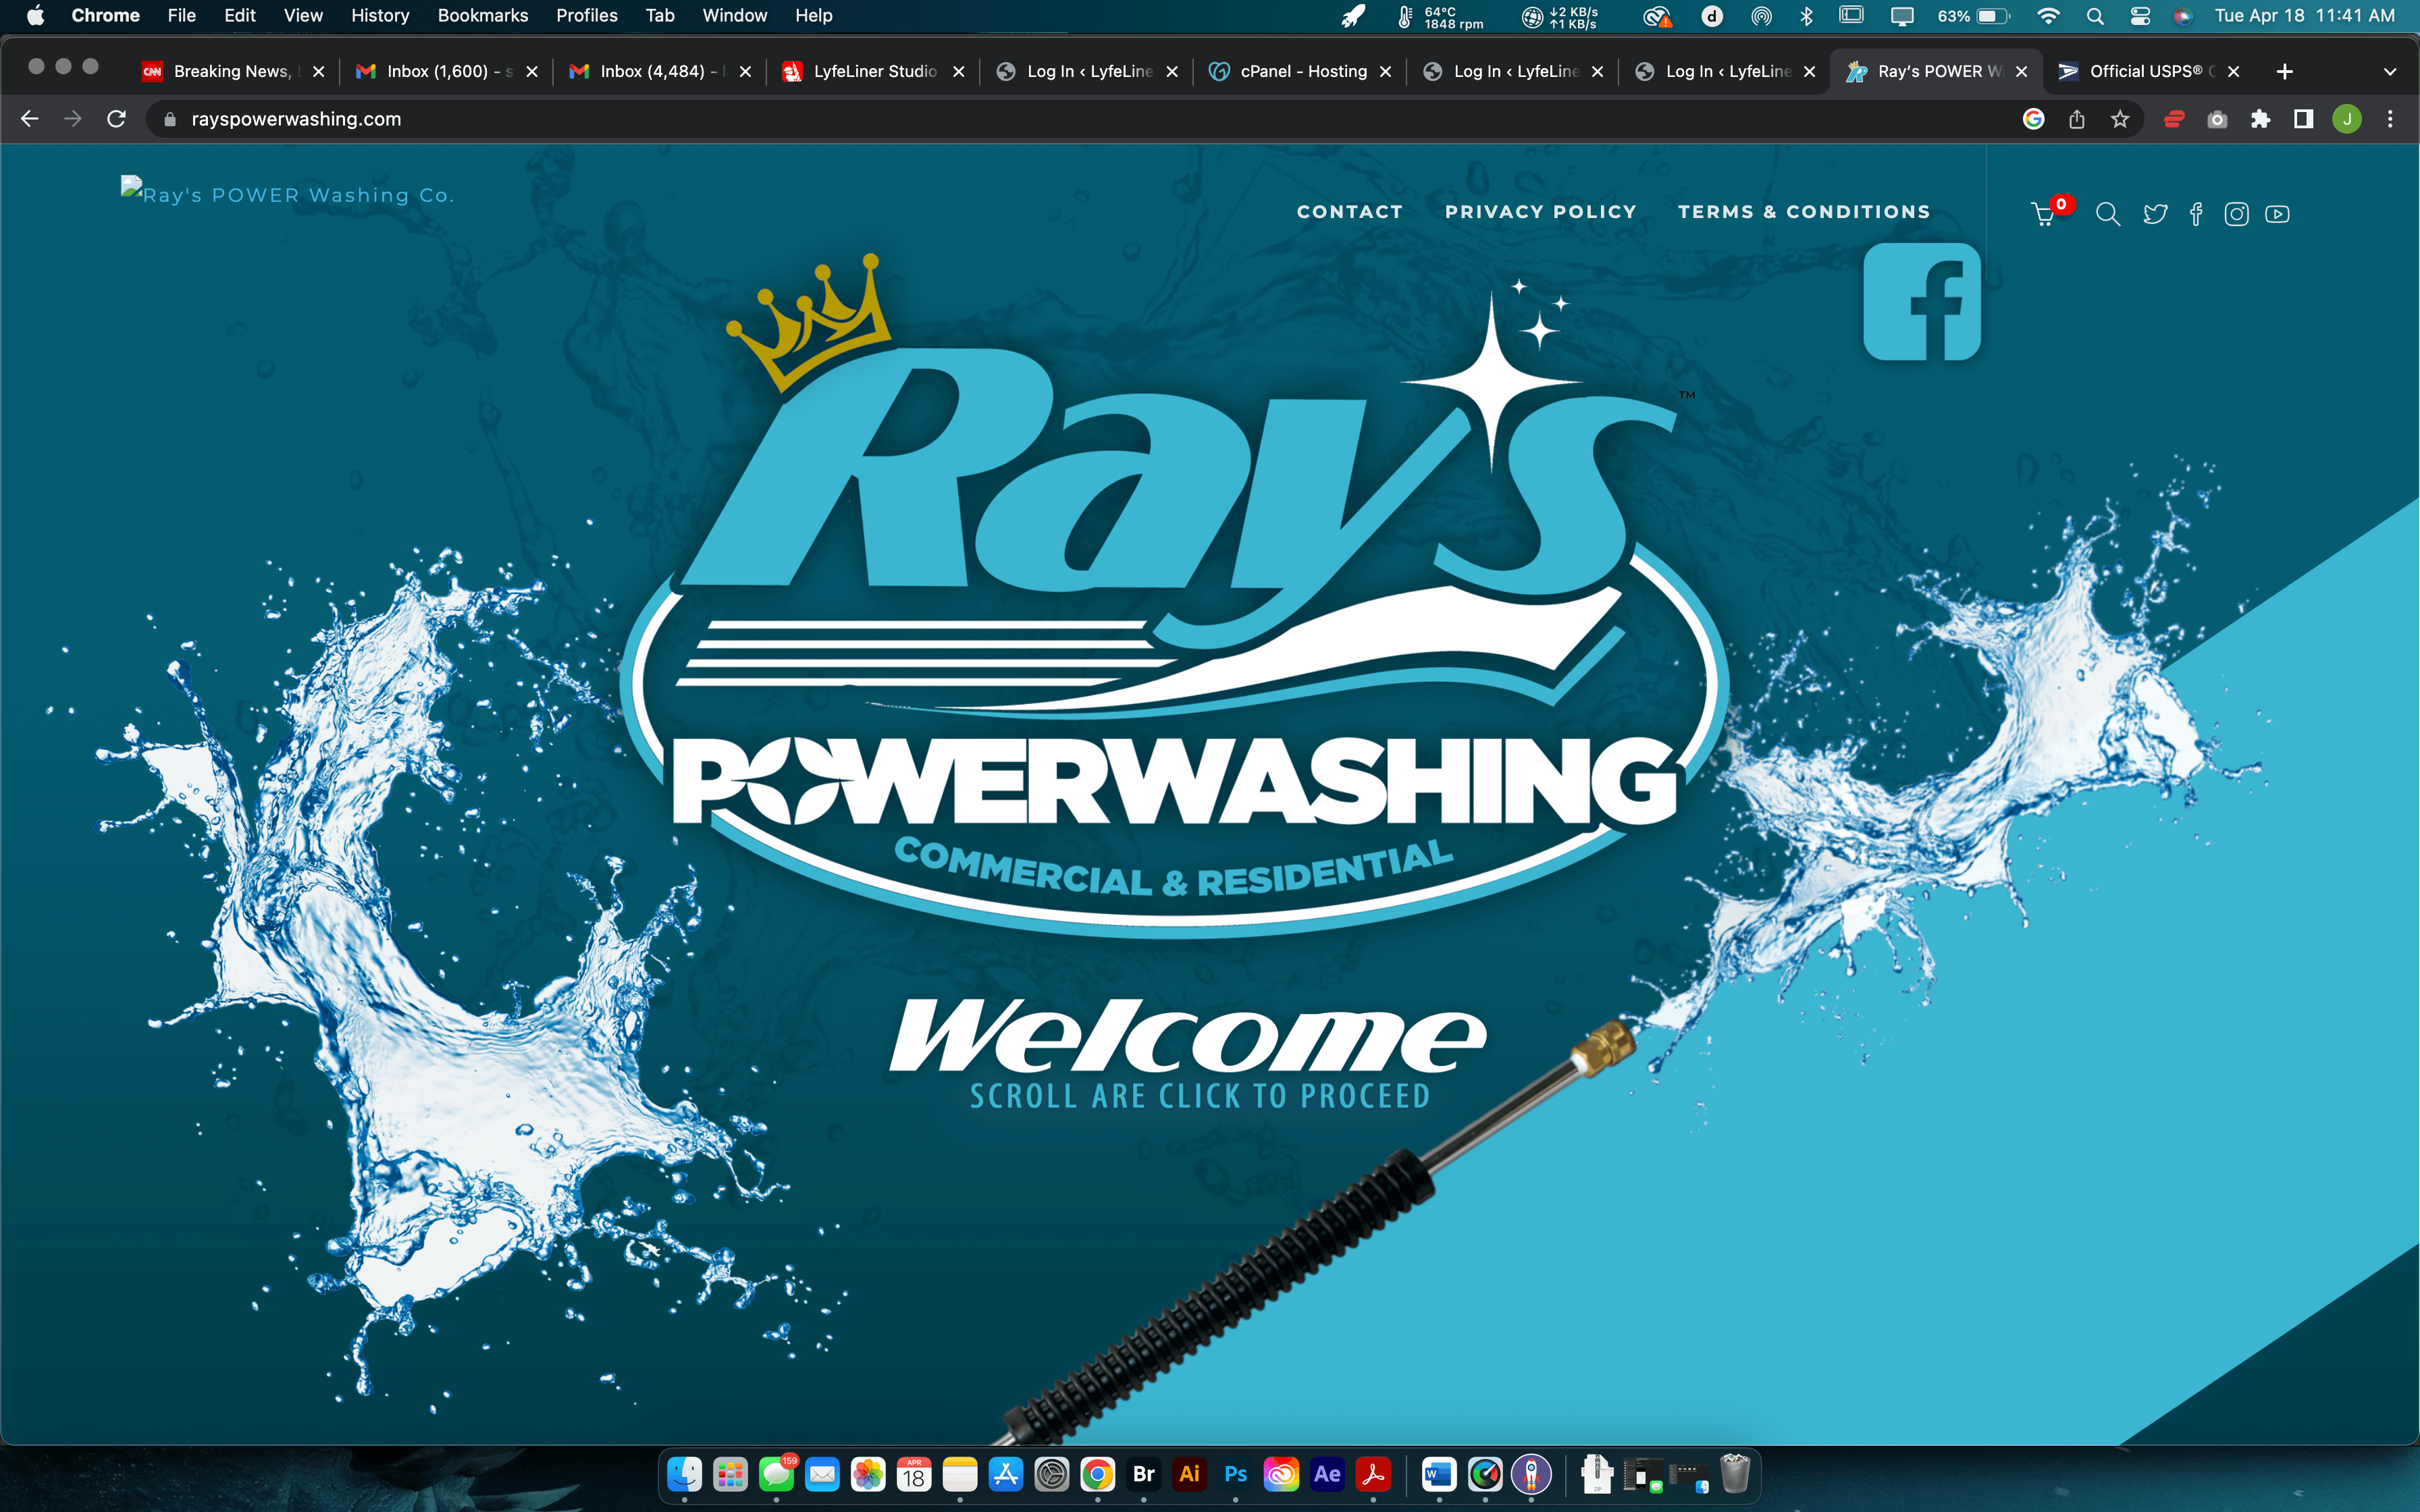Bookmark page with the star icon
Viewport: 2420px width, 1512px height.
click(x=2120, y=119)
